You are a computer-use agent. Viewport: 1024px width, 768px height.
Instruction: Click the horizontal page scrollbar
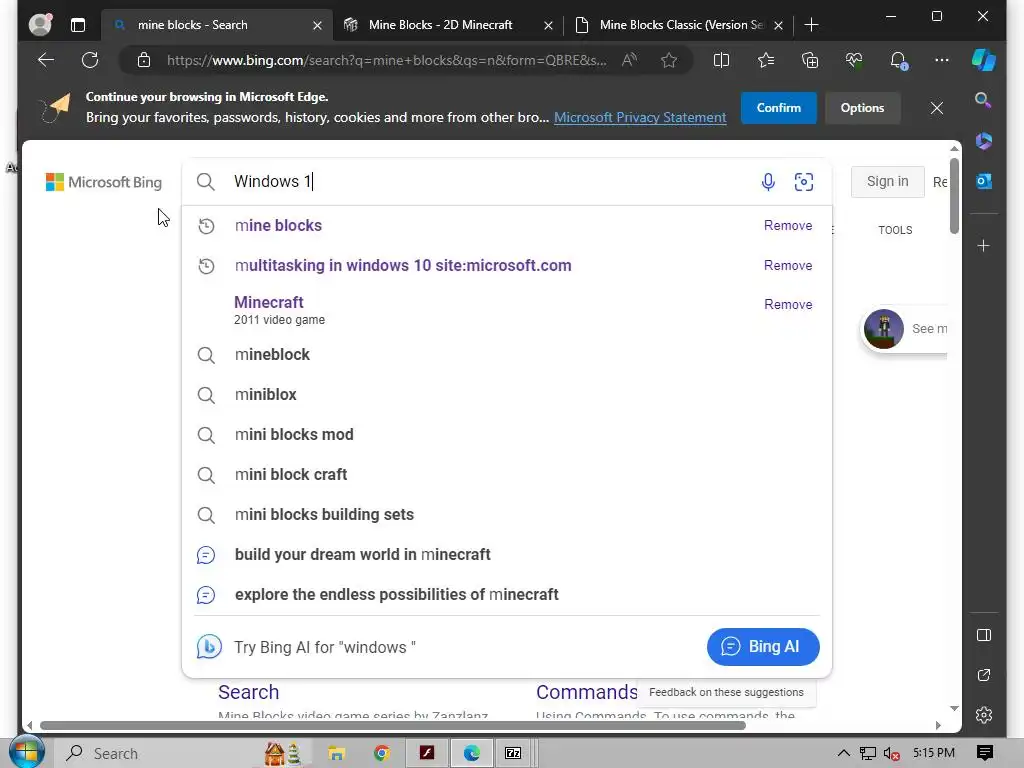(392, 726)
